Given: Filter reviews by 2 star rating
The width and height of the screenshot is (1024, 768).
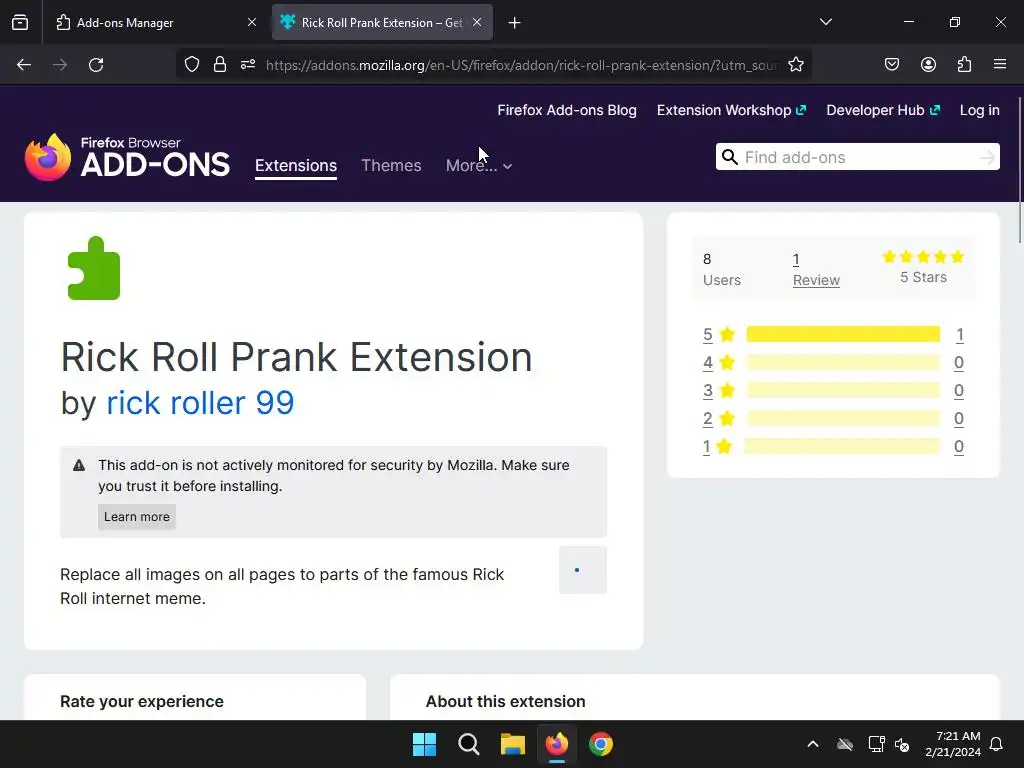Looking at the screenshot, I should point(718,419).
